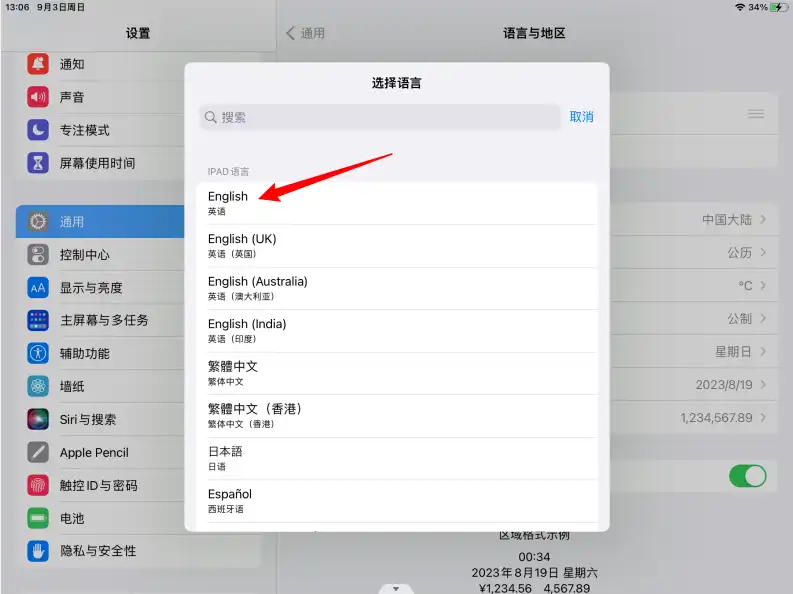
Task: Click the 搜索 language search field
Action: [380, 117]
